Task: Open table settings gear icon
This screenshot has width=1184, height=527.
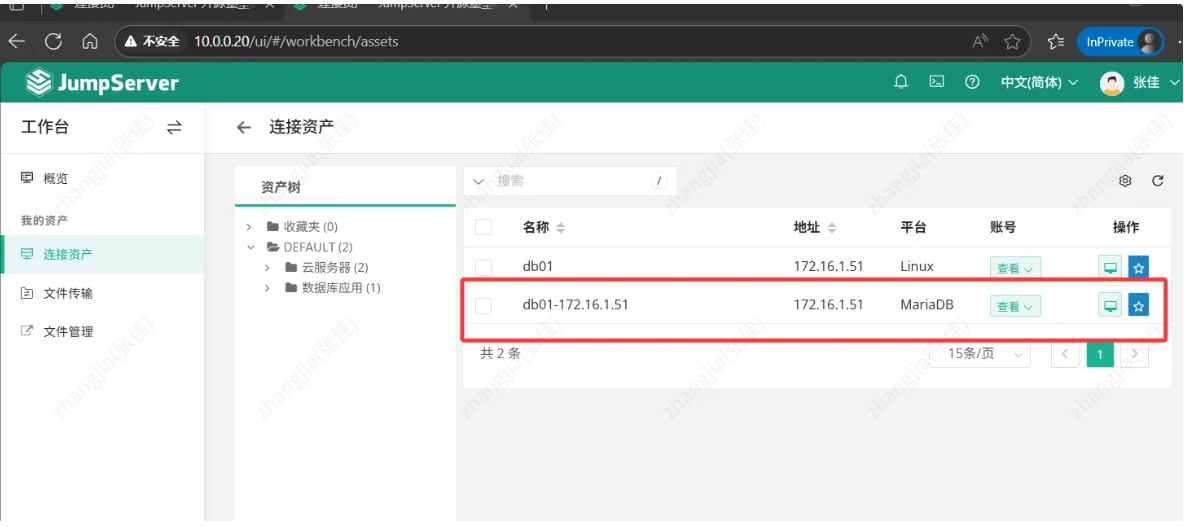Action: tap(1125, 180)
